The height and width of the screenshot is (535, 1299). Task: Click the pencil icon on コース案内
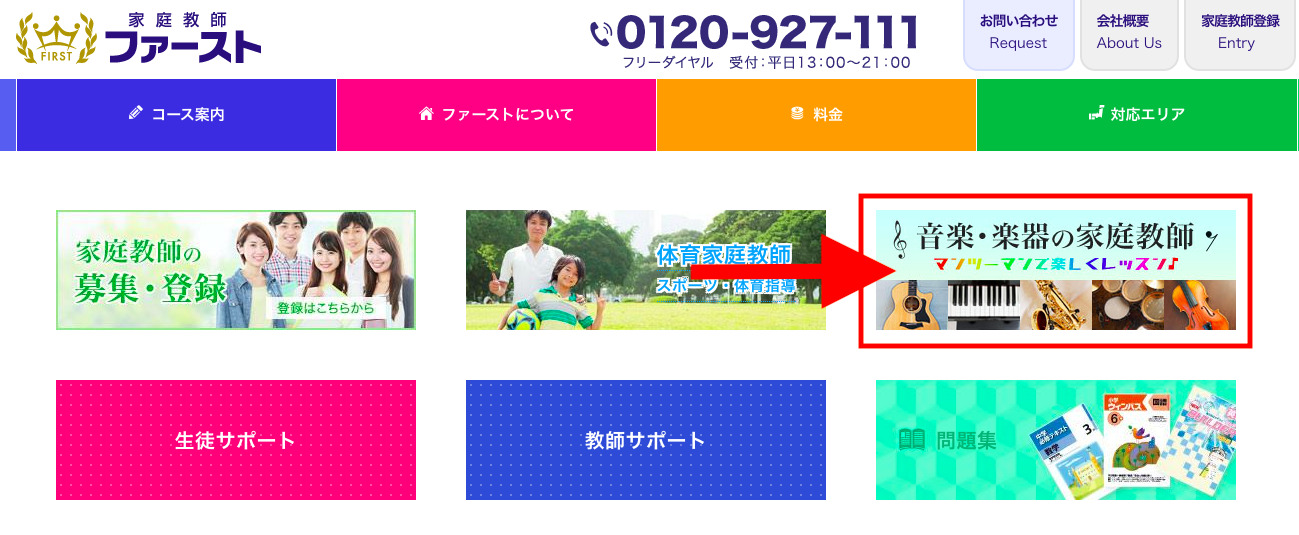pyautogui.click(x=136, y=113)
